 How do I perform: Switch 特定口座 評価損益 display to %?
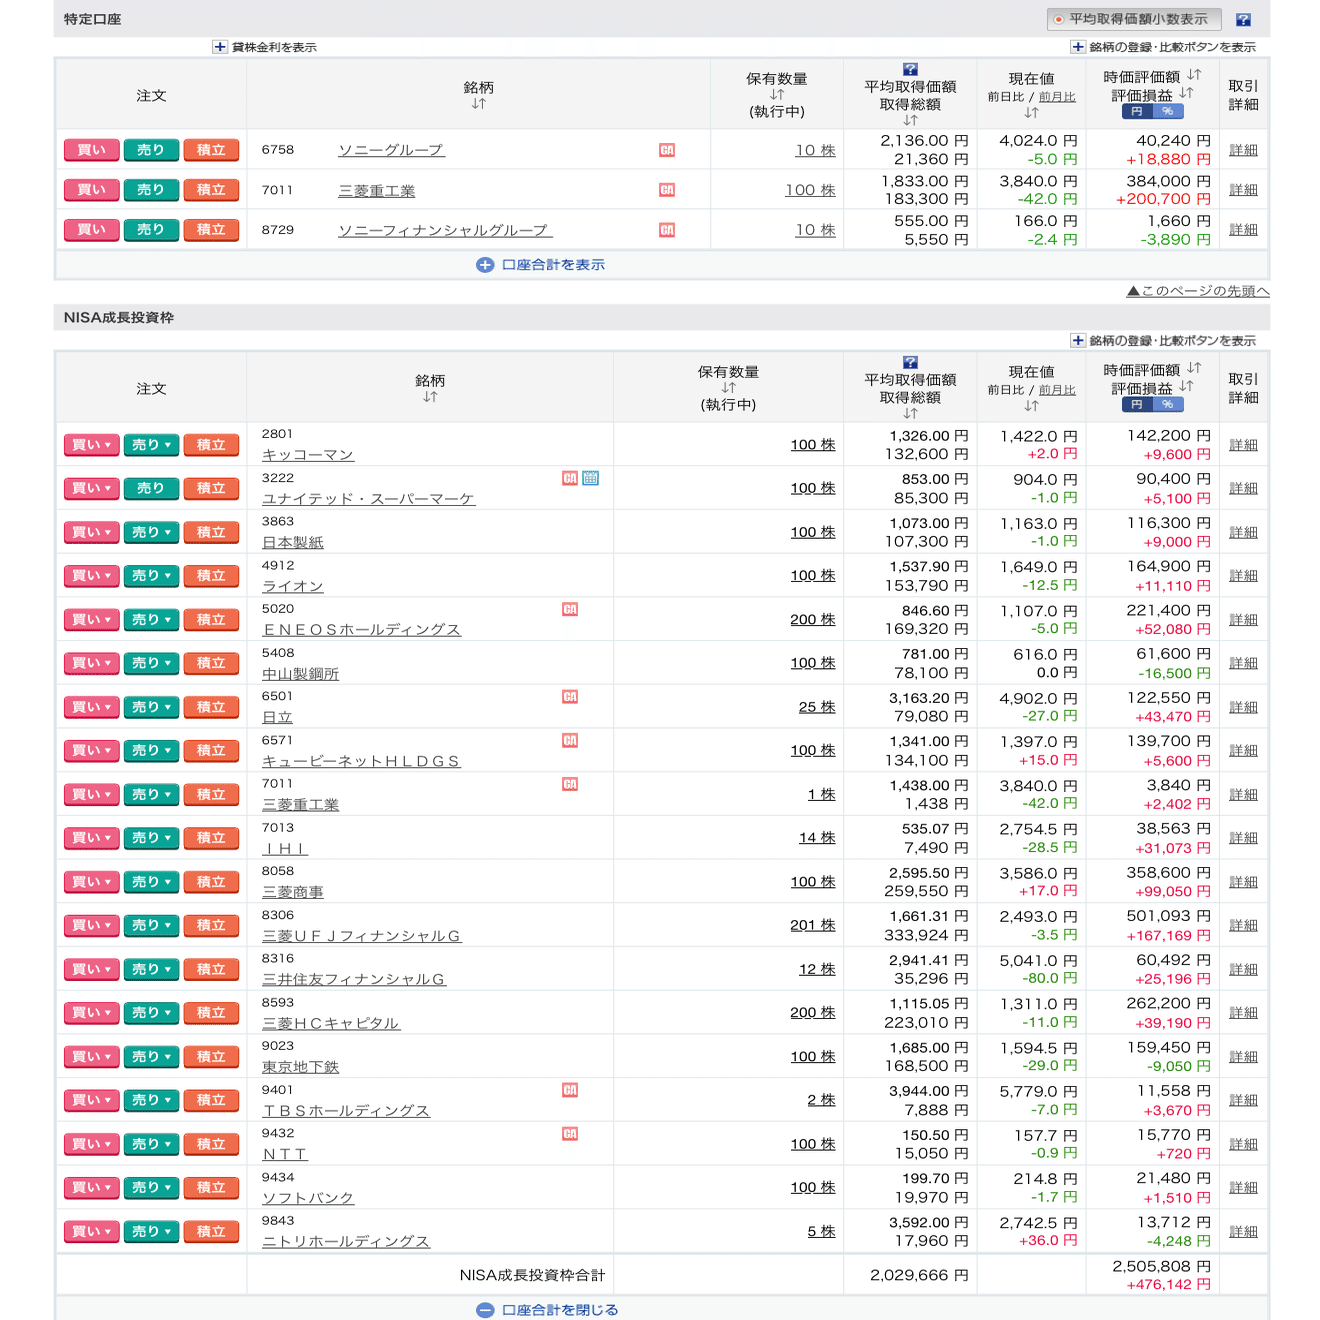1168,112
